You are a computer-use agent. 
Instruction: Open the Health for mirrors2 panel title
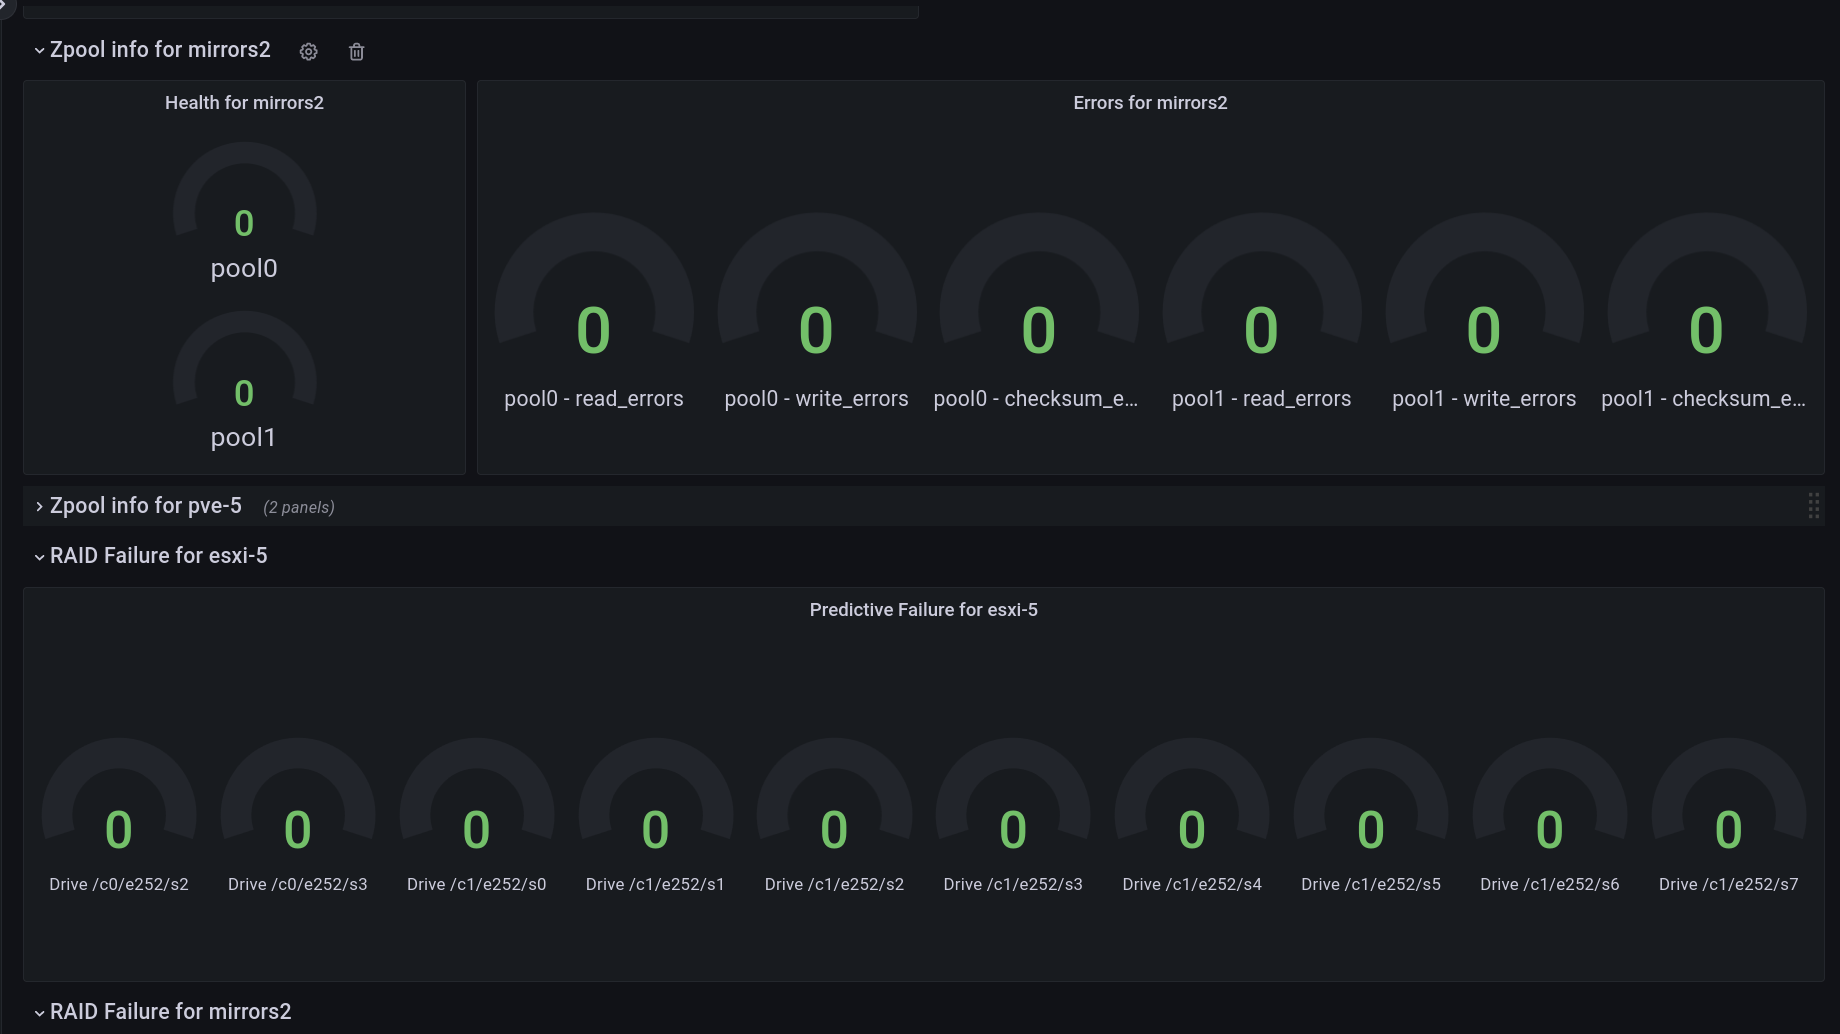244,103
